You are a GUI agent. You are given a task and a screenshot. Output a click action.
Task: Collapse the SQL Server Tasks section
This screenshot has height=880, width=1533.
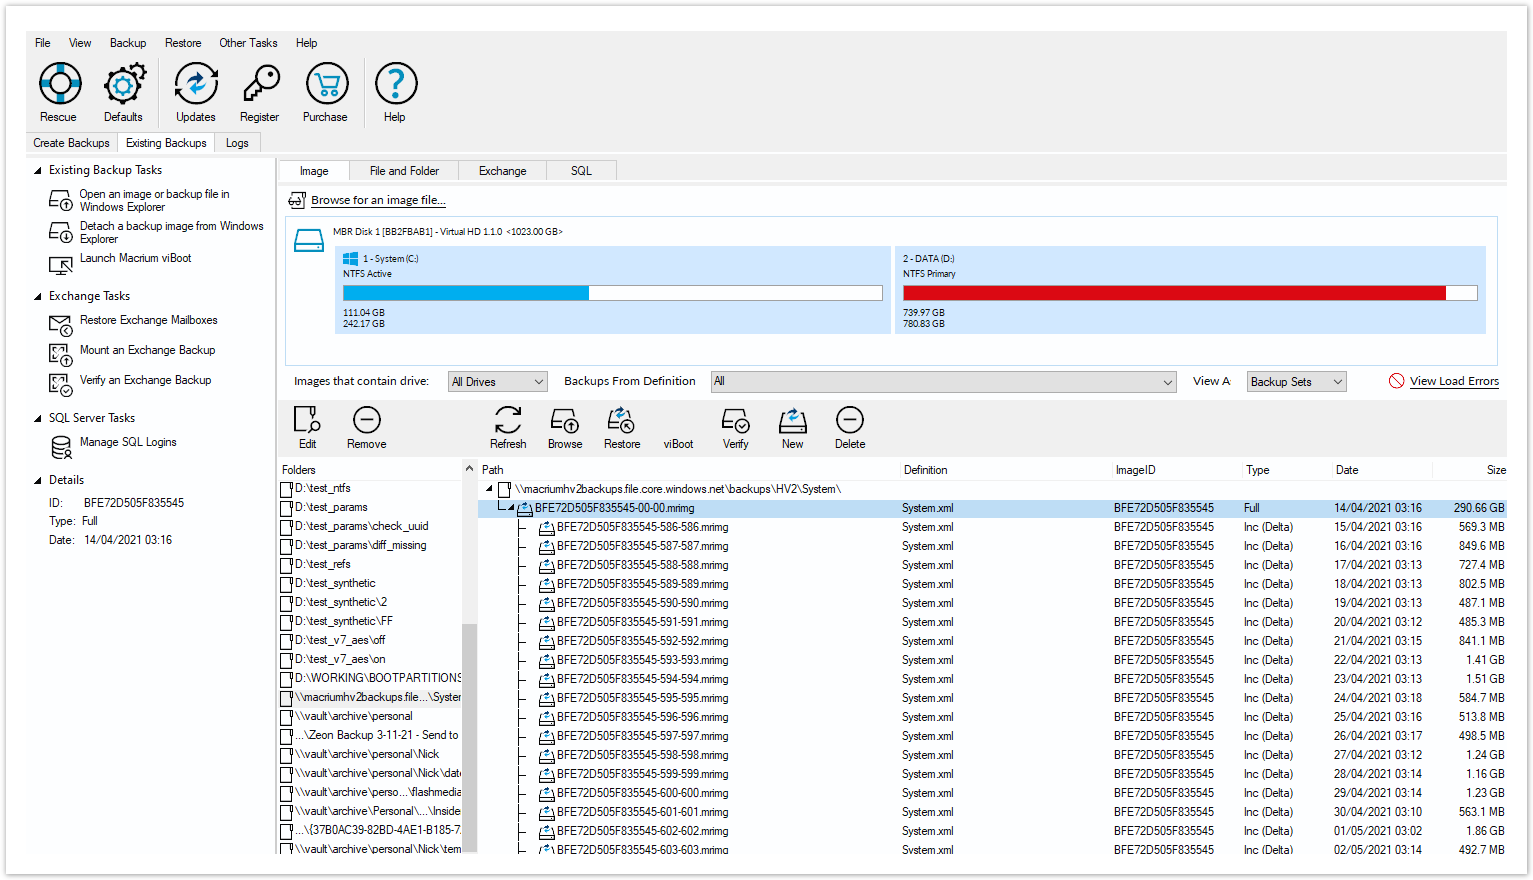coord(38,419)
